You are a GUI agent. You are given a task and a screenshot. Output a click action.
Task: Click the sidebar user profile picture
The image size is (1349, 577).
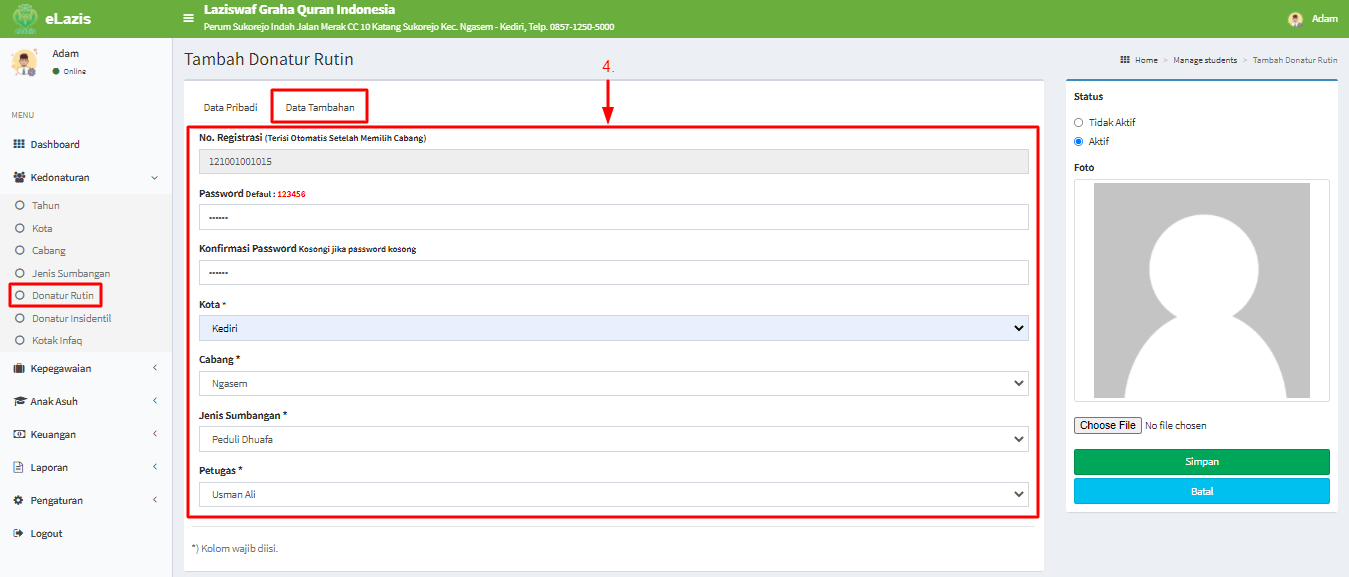click(x=24, y=62)
